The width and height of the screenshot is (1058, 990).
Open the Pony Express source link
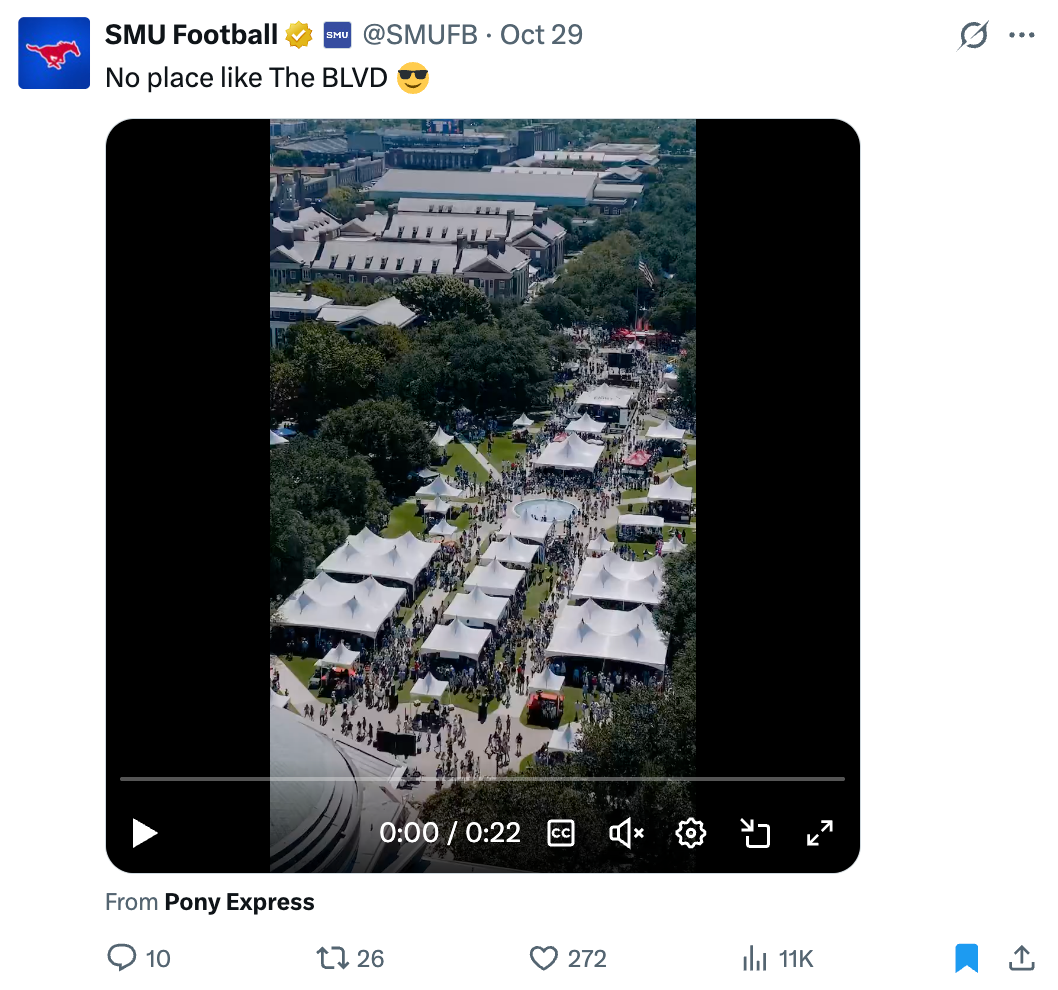point(239,902)
